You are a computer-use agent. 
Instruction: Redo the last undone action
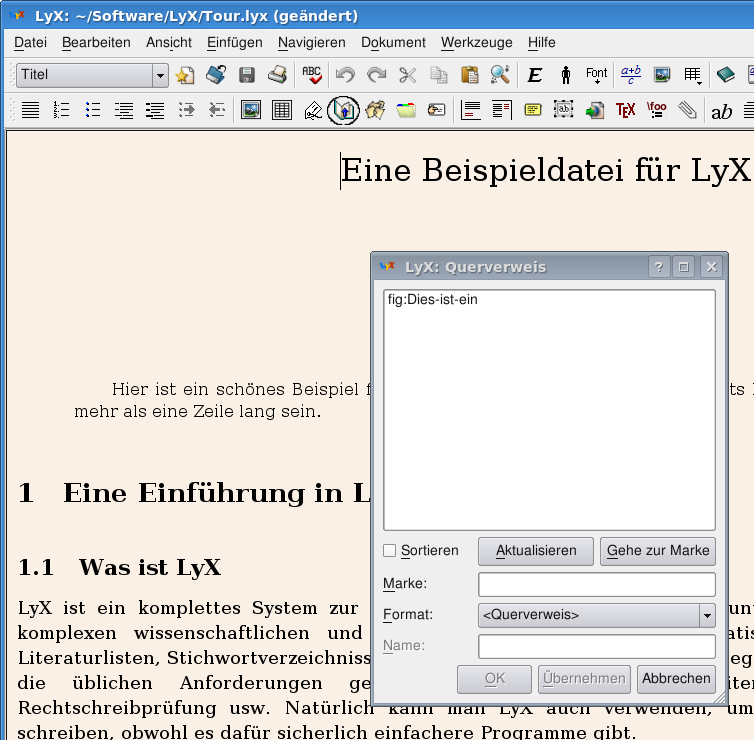376,75
